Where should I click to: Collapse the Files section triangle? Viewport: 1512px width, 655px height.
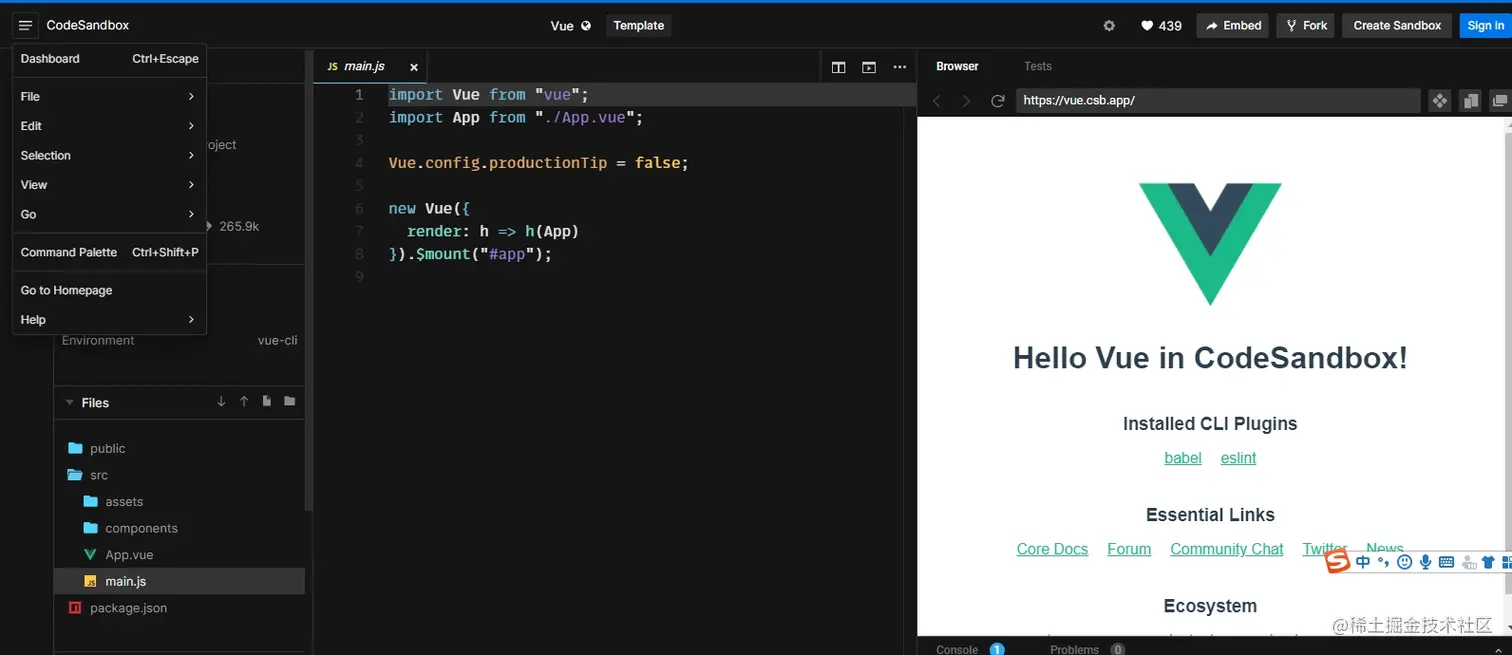pos(69,402)
